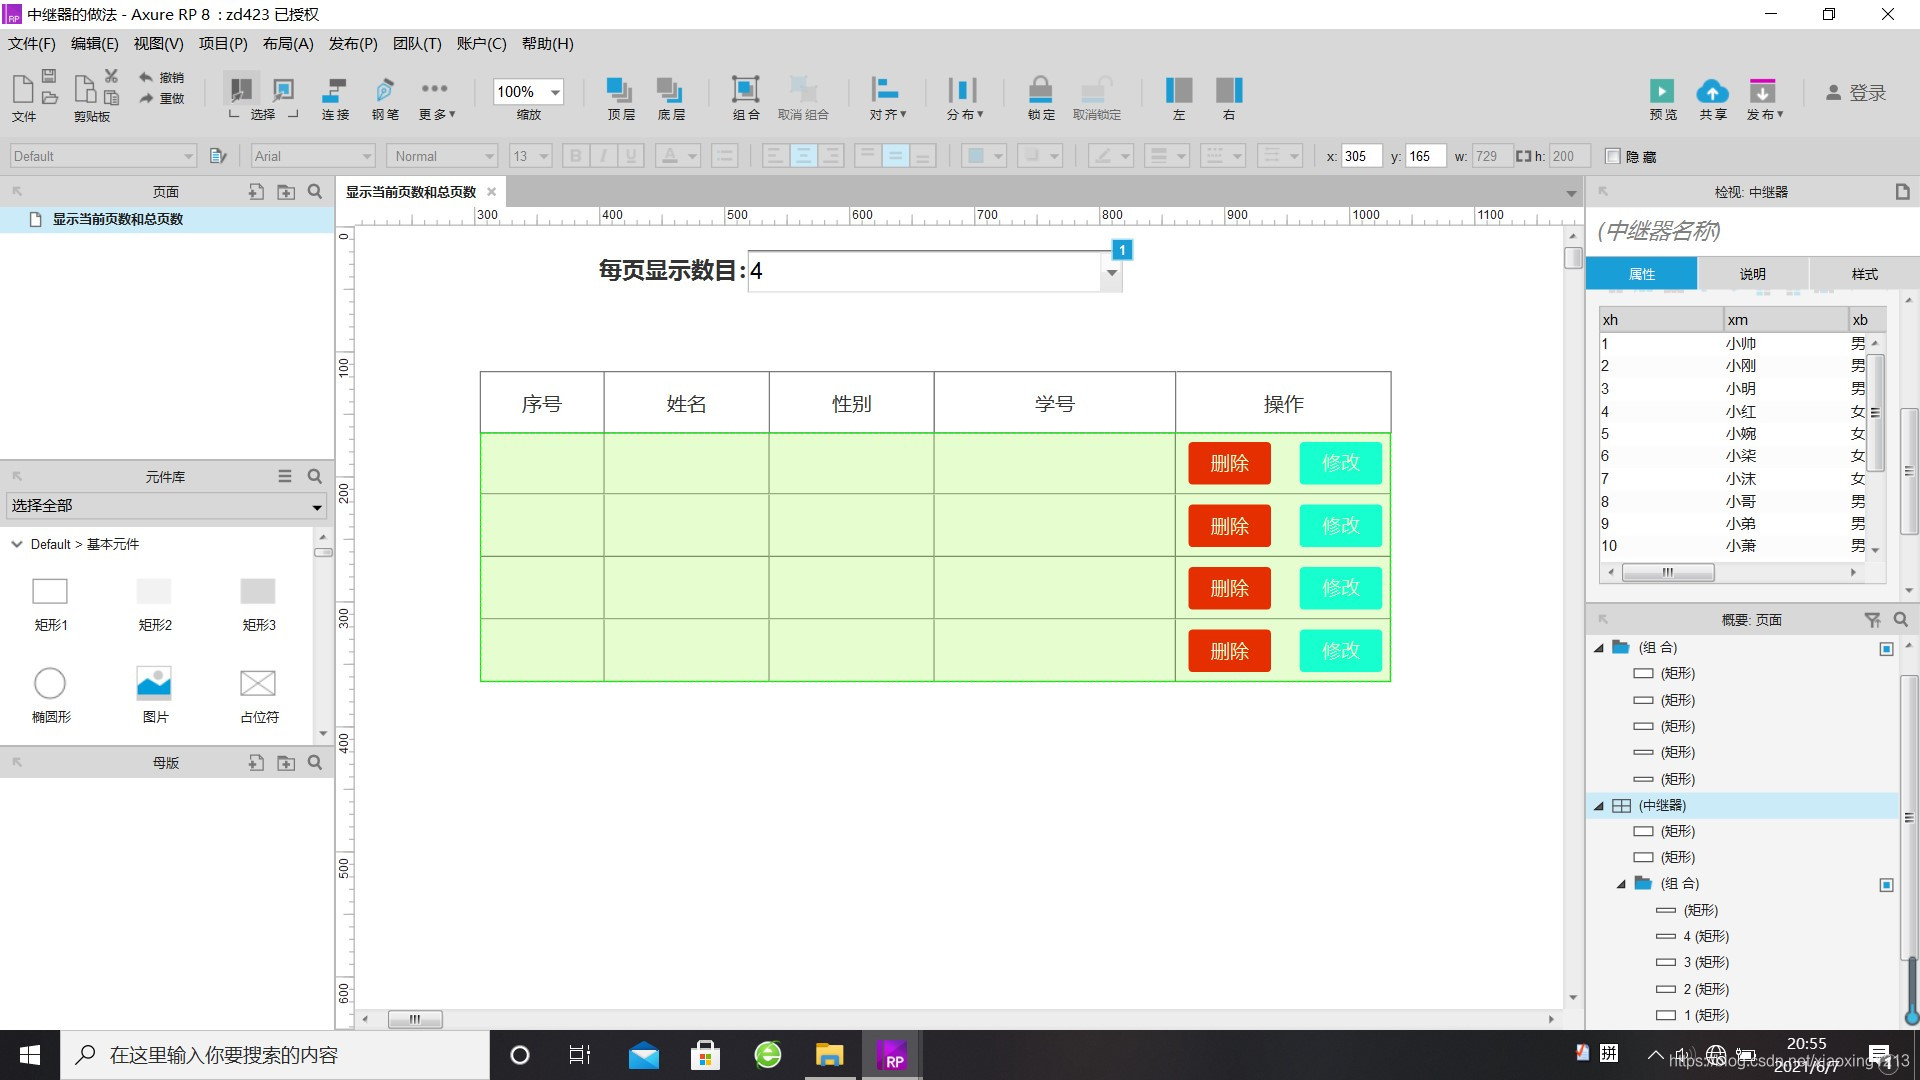
Task: Click the Share (共享) cloud icon
Action: pyautogui.click(x=1712, y=91)
